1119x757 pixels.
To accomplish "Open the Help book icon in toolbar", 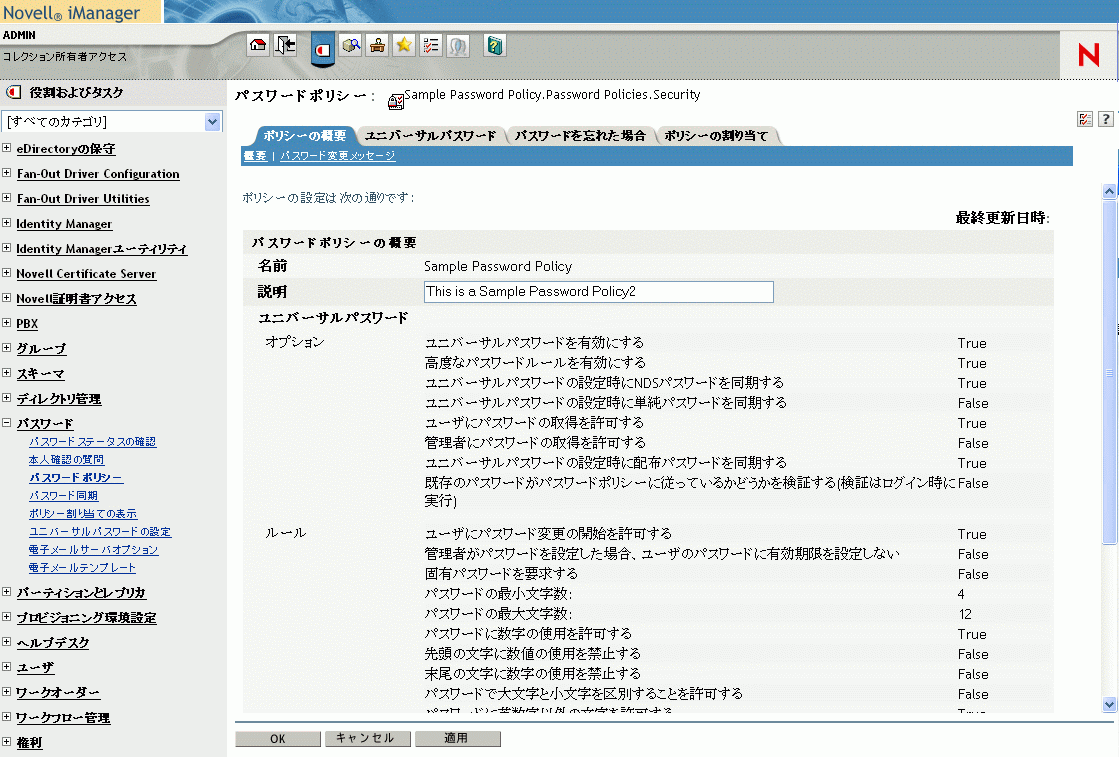I will pos(495,46).
